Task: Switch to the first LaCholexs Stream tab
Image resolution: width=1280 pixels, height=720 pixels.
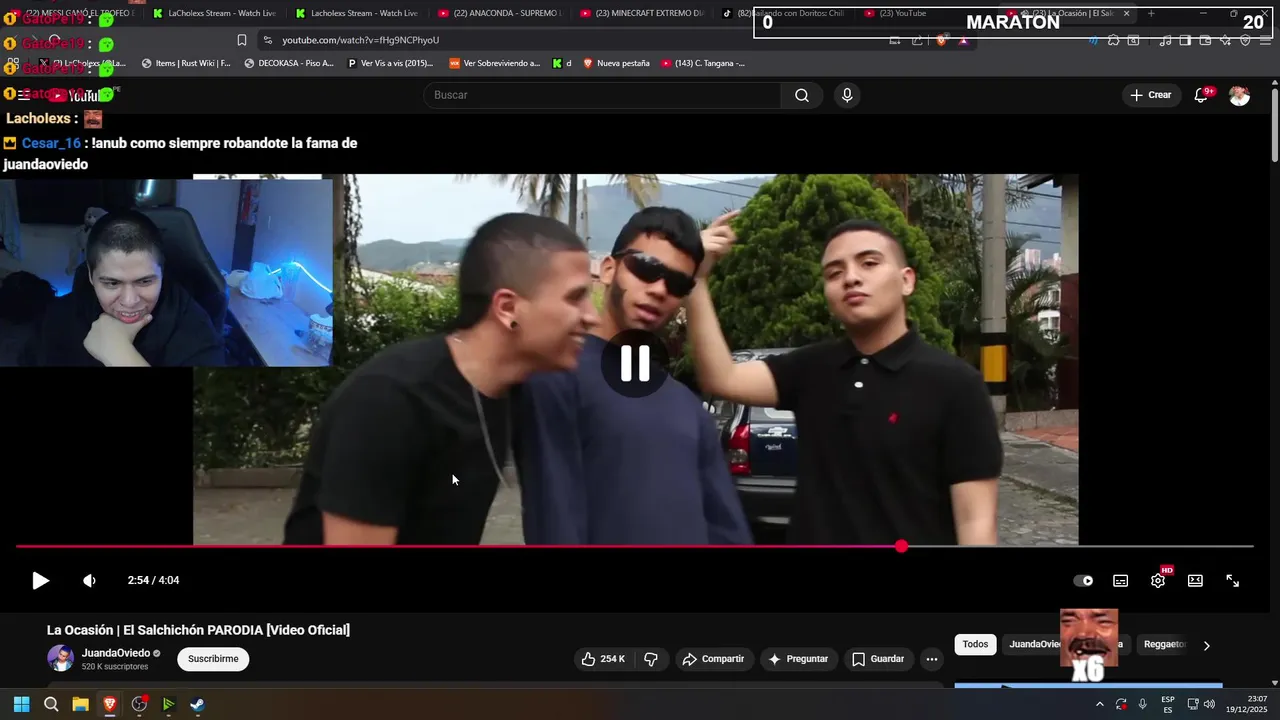Action: pyautogui.click(x=215, y=13)
